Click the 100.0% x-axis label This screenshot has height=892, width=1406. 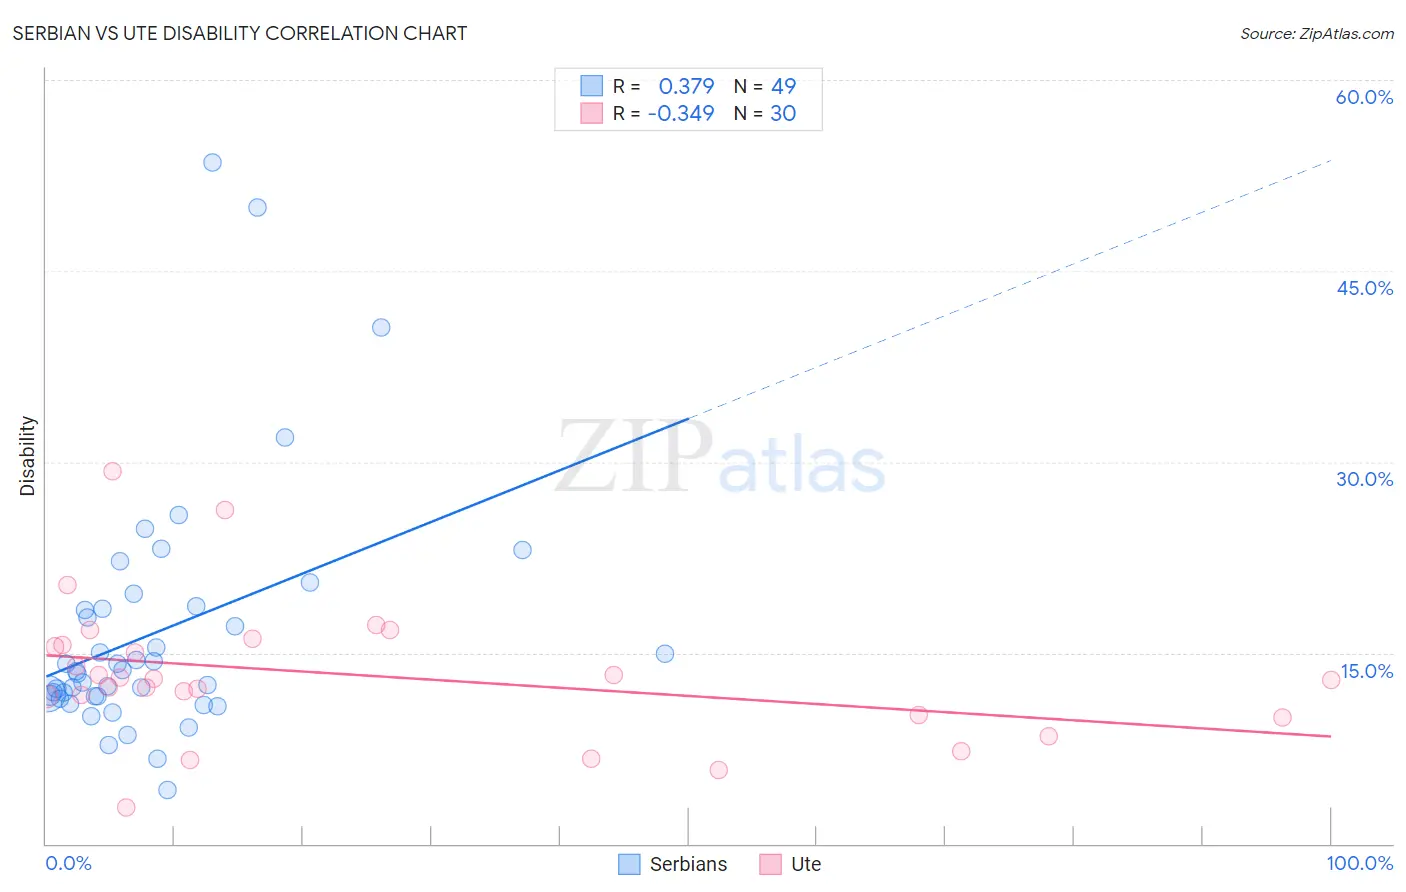1360,863
